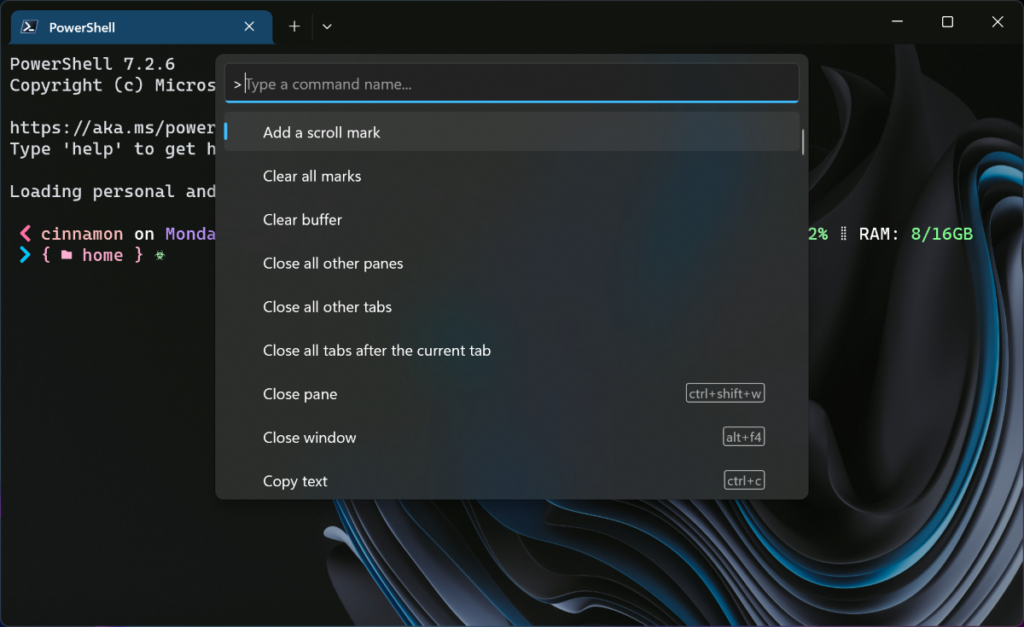Viewport: 1024px width, 627px height.
Task: Open the tab list dropdown chevron
Action: pyautogui.click(x=327, y=26)
